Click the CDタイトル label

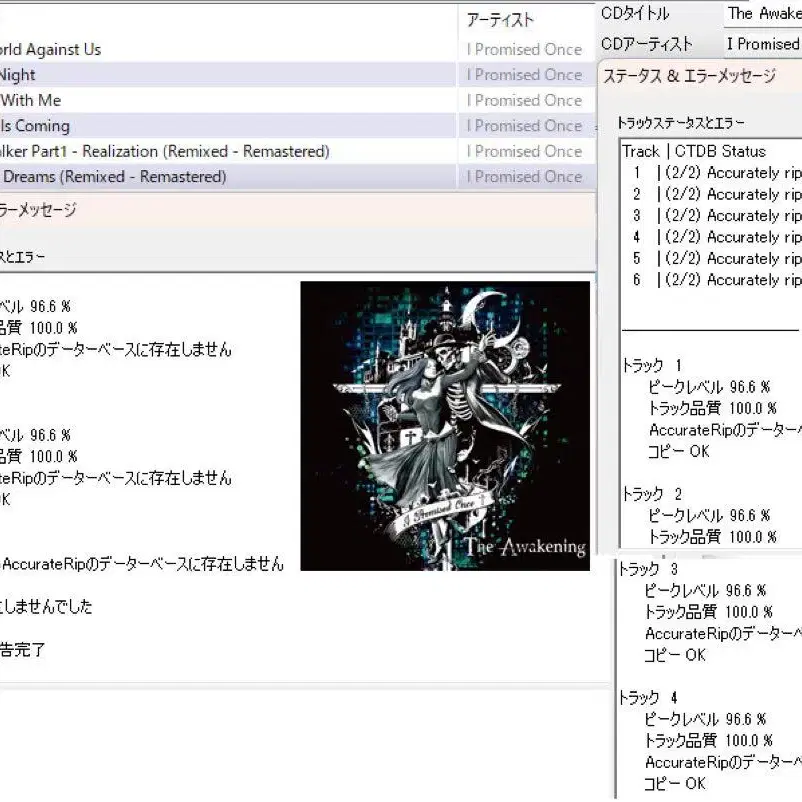tap(635, 14)
